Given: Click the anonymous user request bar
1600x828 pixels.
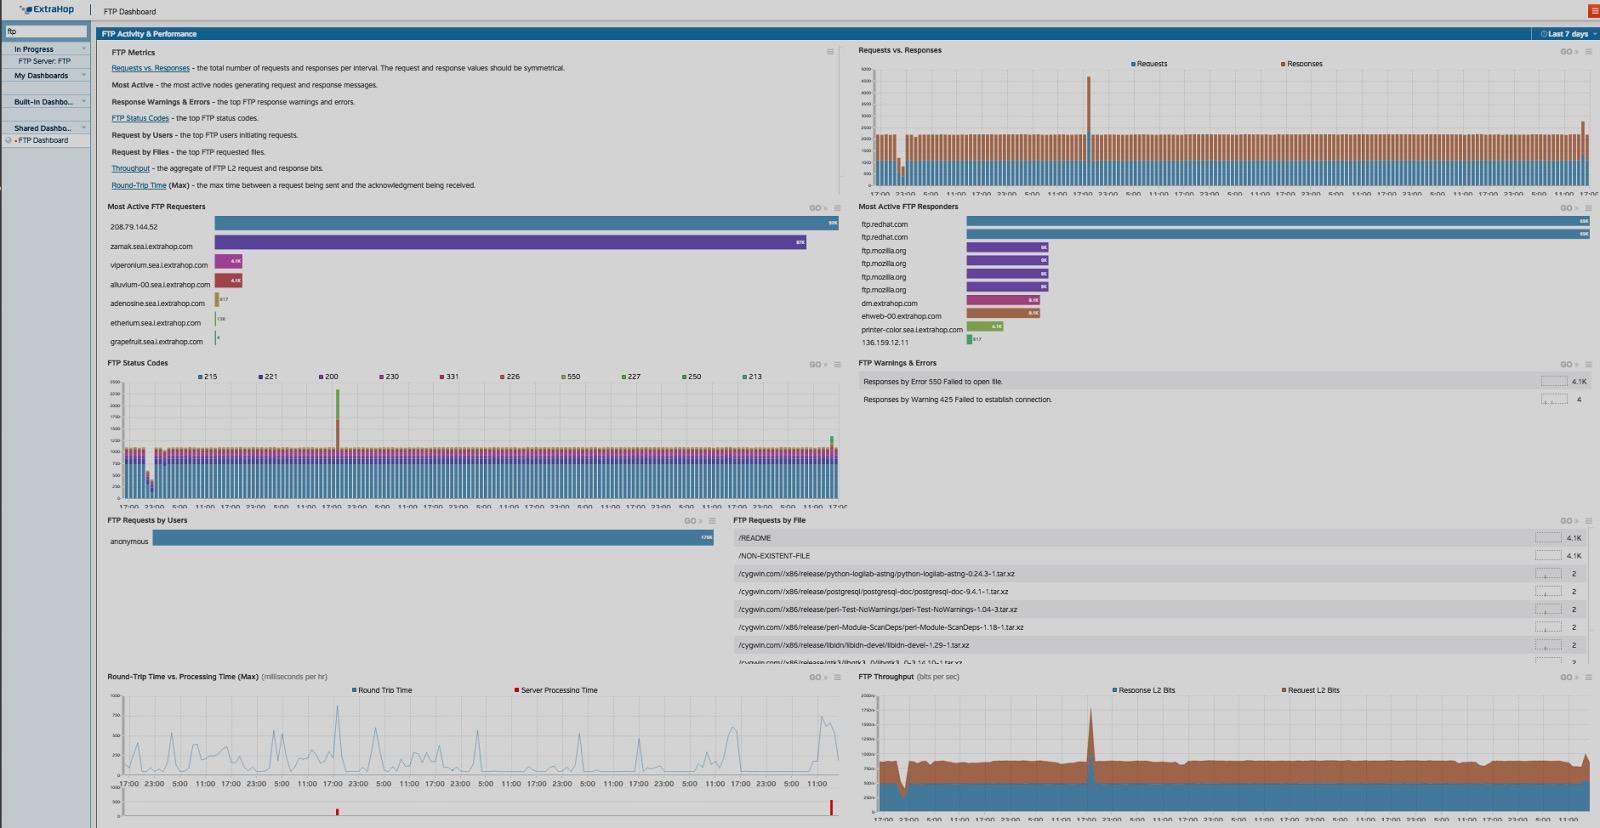Looking at the screenshot, I should click(x=433, y=537).
